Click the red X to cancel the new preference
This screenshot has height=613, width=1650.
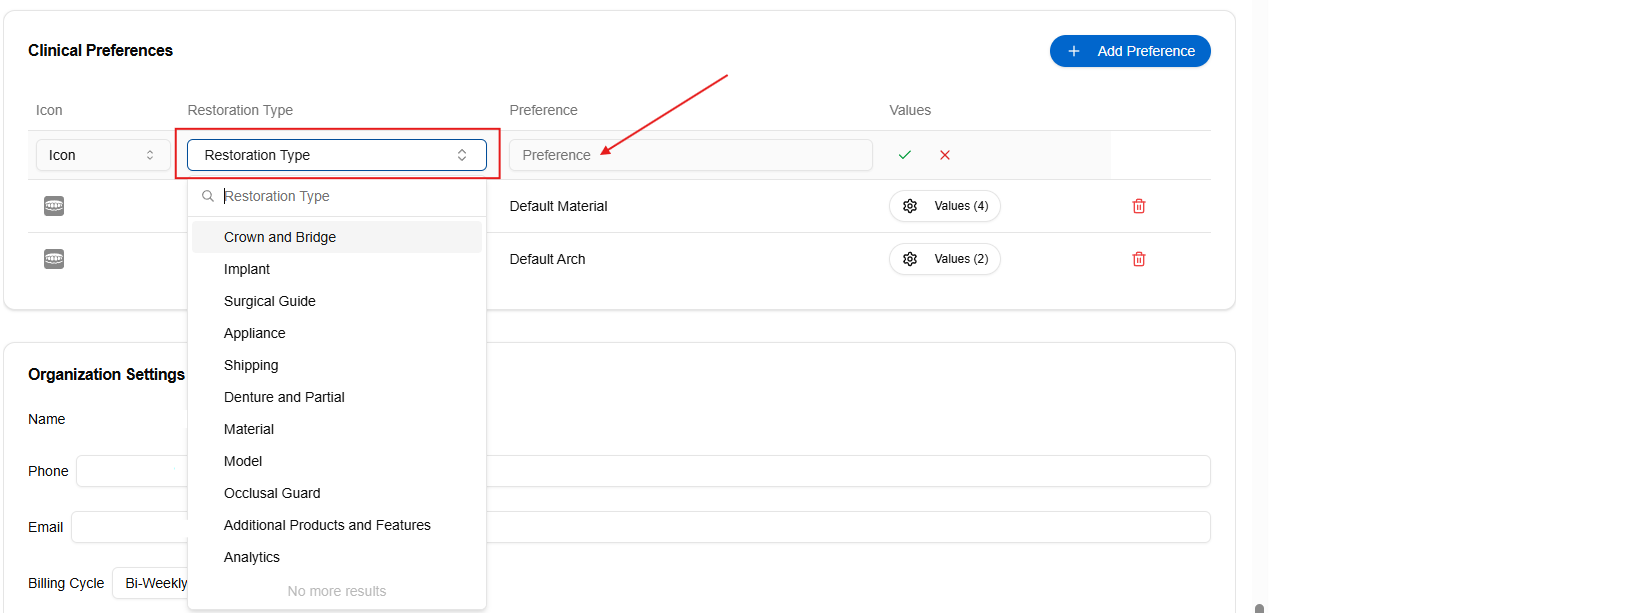click(x=944, y=155)
